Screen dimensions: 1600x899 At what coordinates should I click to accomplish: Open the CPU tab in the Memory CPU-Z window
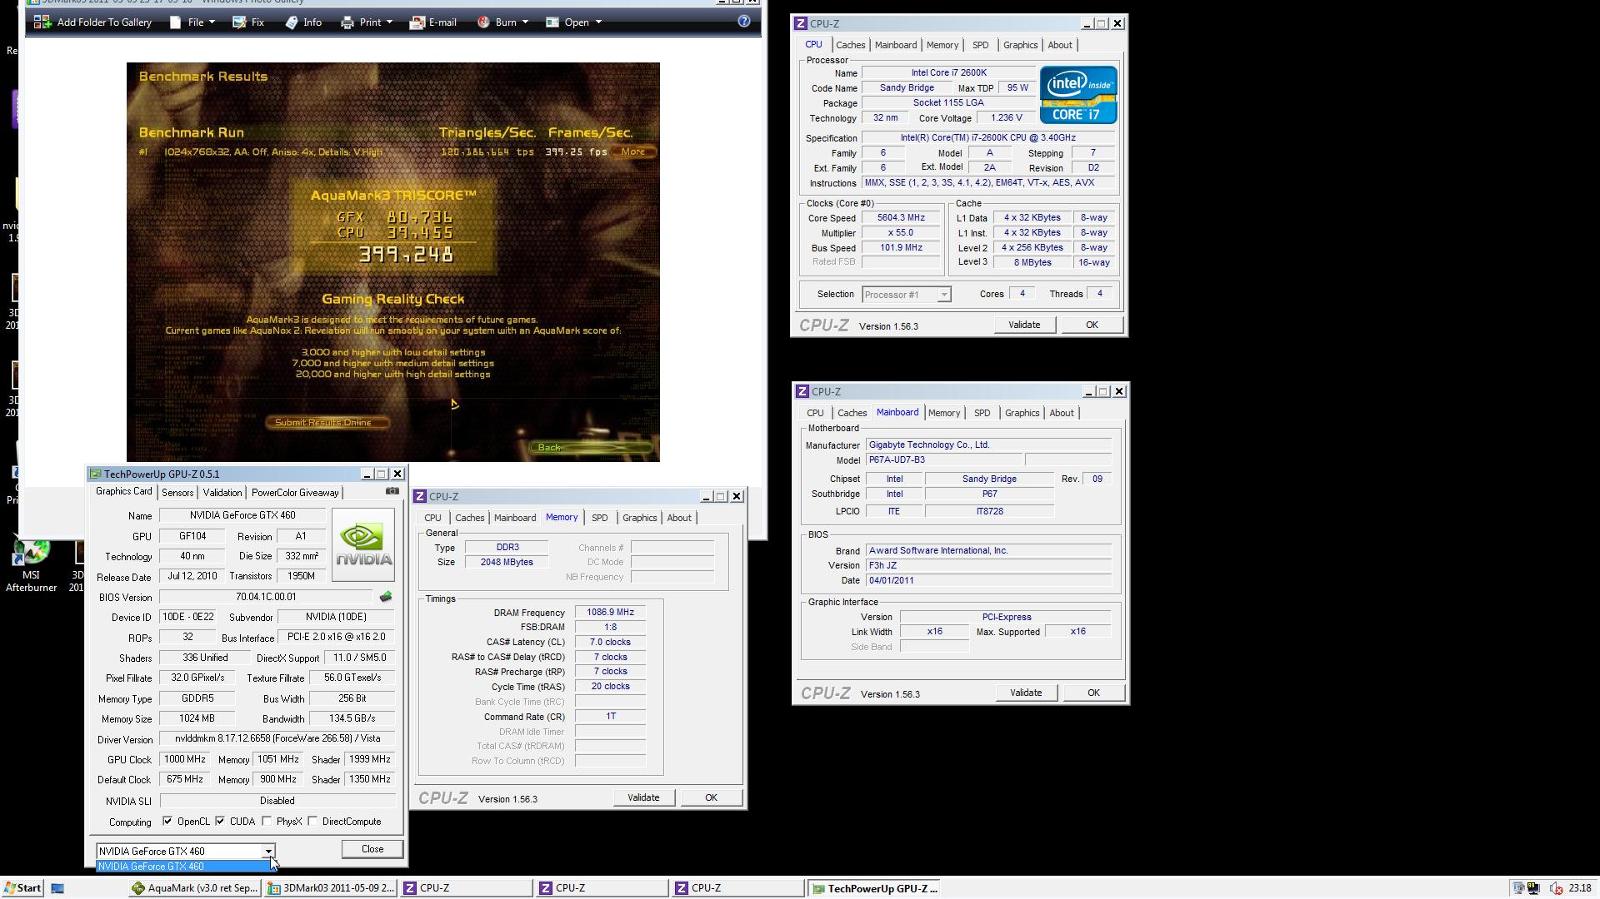(x=432, y=518)
